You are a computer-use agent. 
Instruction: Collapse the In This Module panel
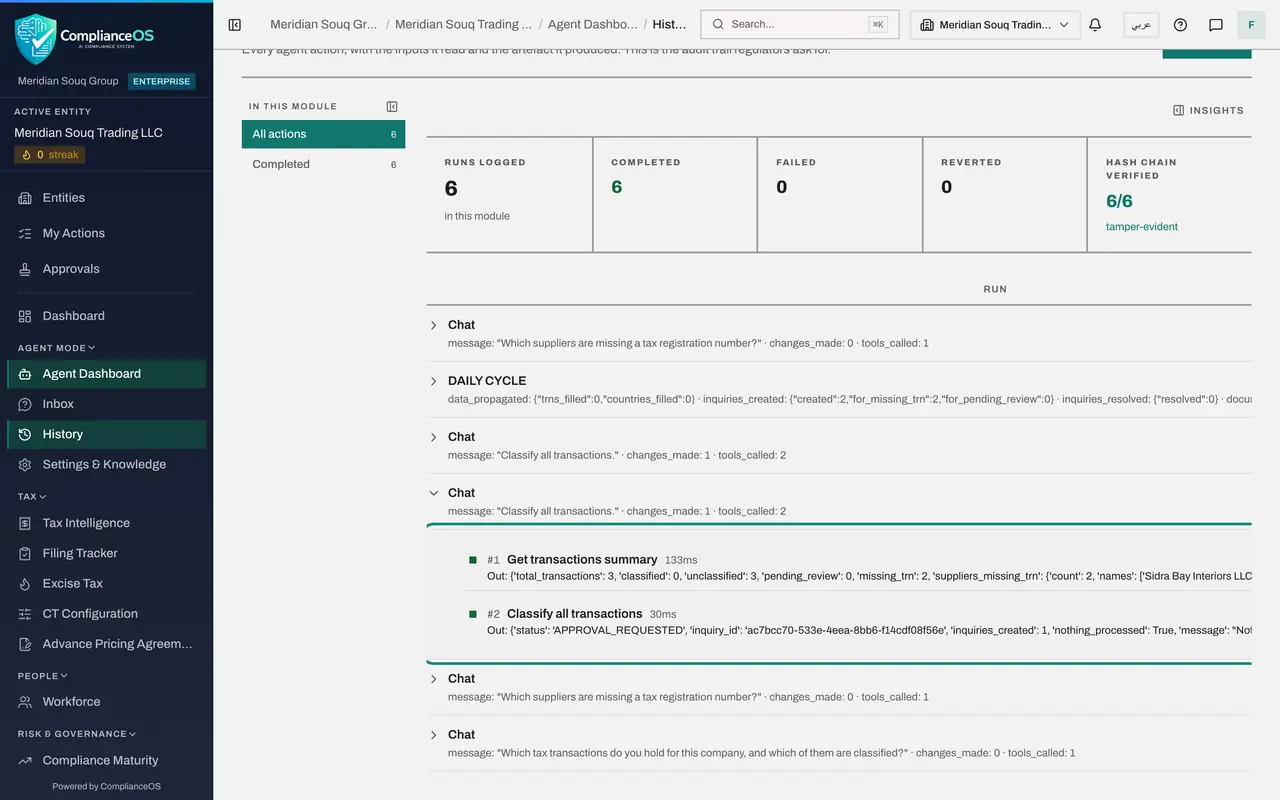pos(392,106)
